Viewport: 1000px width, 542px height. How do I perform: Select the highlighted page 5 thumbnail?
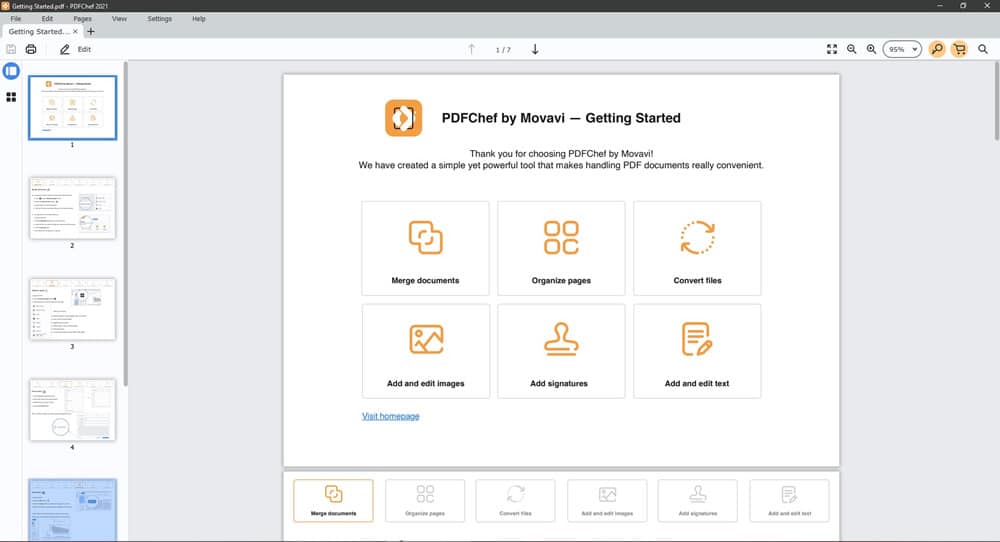(72, 509)
